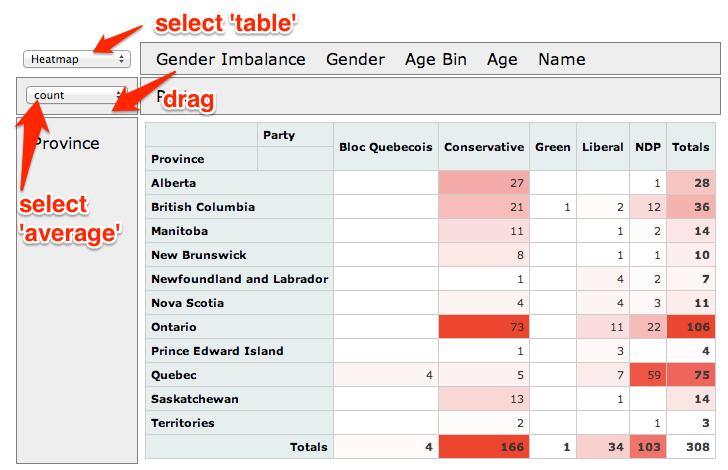Click the grand total cell 308
The image size is (728, 470).
693,447
